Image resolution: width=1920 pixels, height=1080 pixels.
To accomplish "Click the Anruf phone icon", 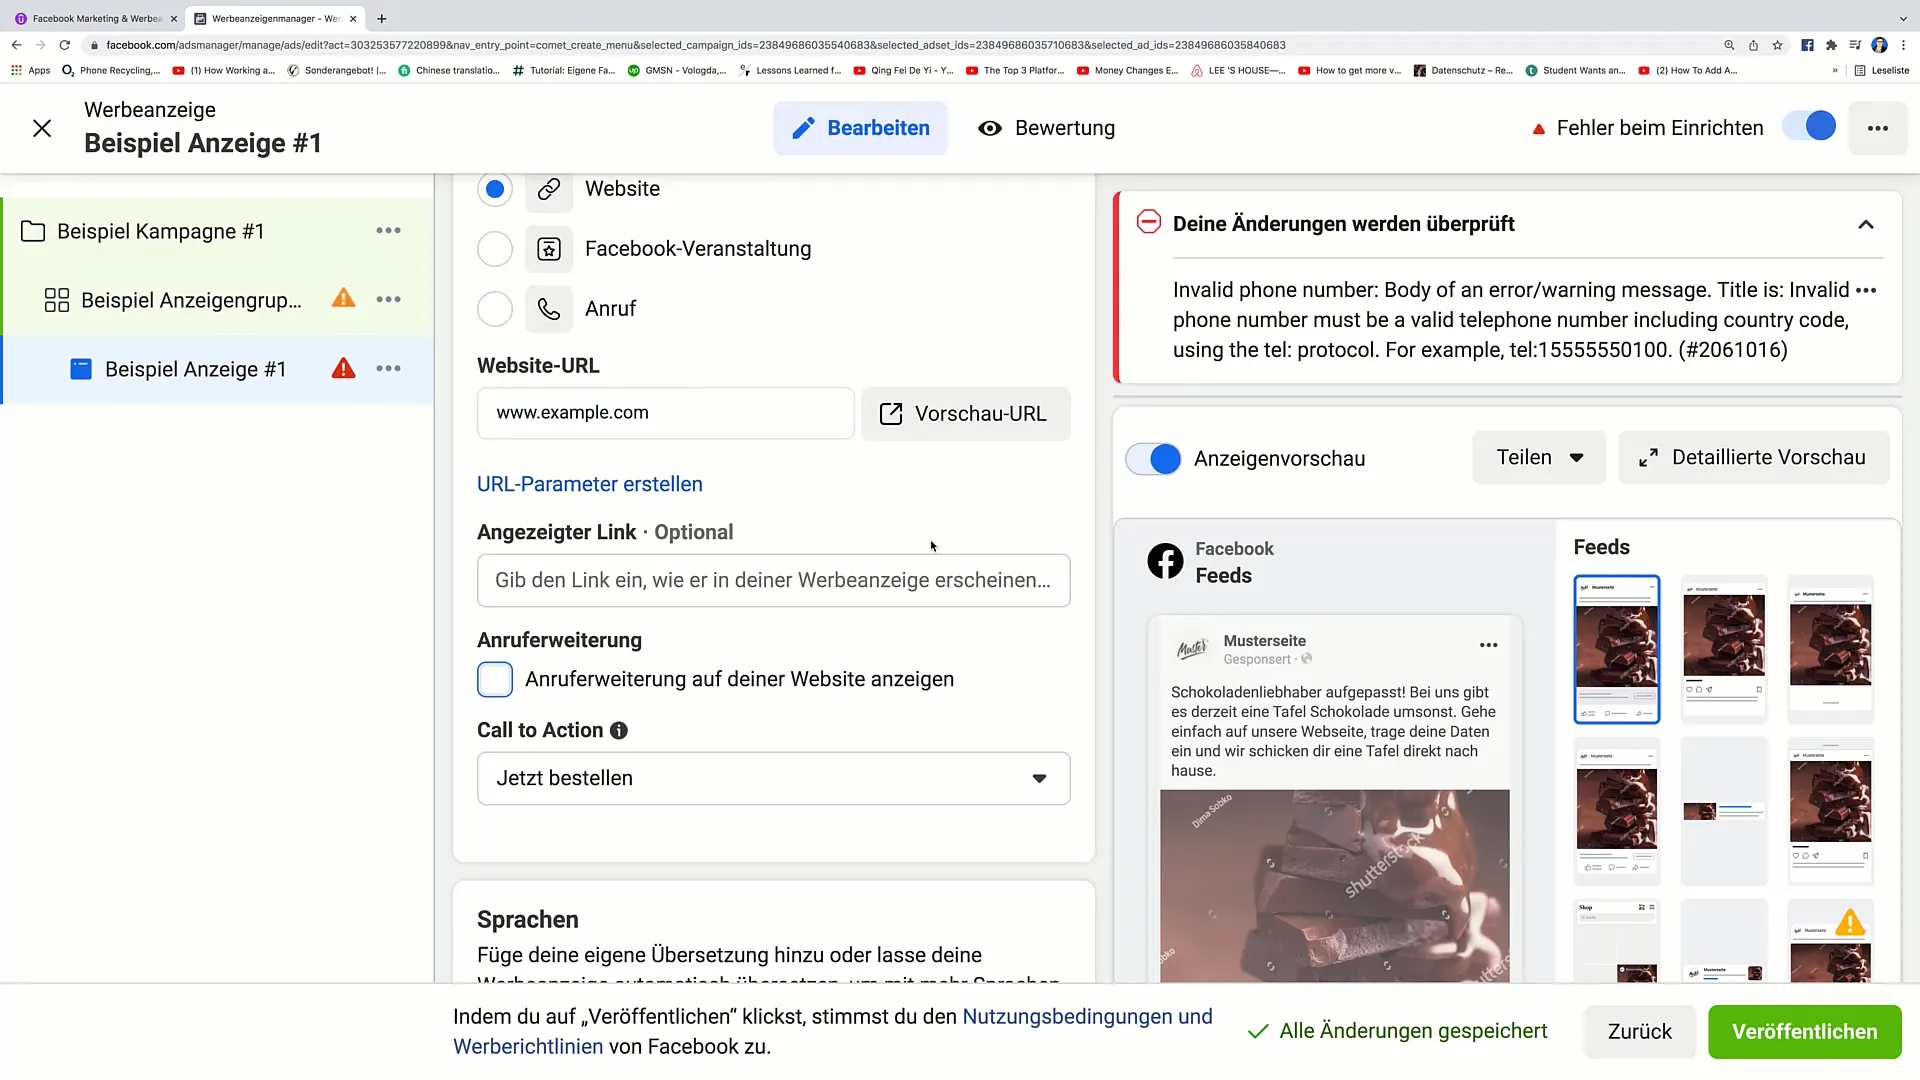I will coord(549,309).
